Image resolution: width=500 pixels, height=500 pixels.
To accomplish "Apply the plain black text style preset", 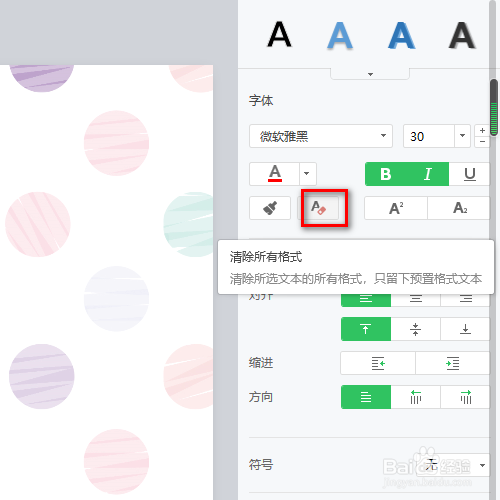I will tap(279, 35).
